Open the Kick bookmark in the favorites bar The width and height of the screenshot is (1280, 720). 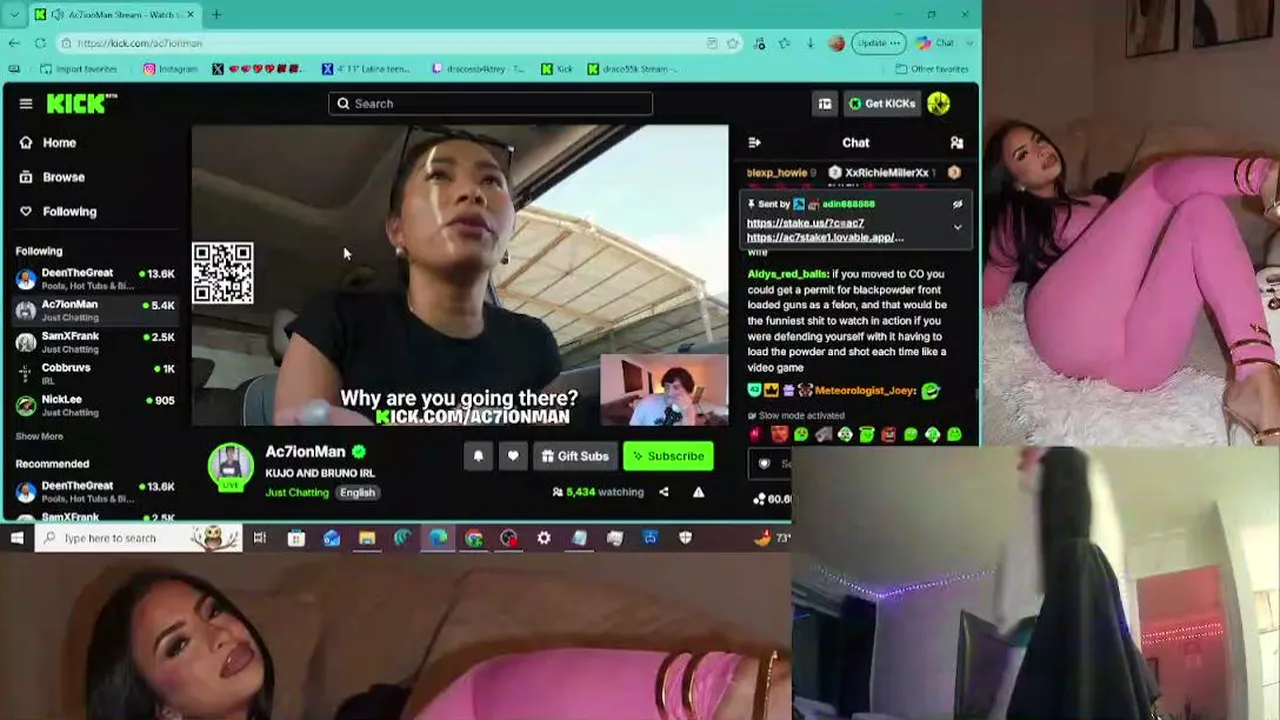(557, 69)
